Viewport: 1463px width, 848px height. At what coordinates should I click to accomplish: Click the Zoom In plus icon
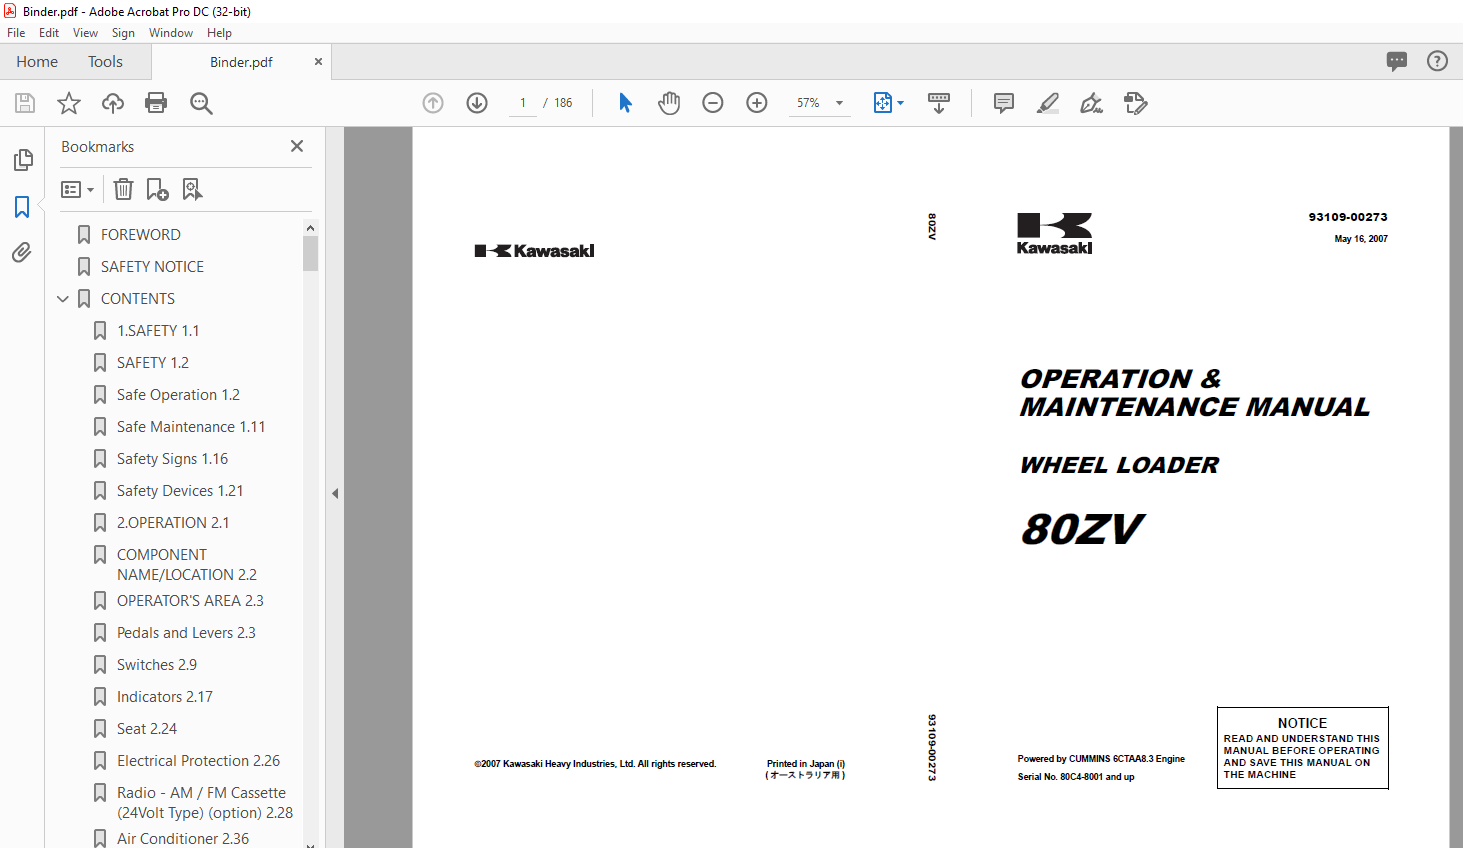coord(757,103)
